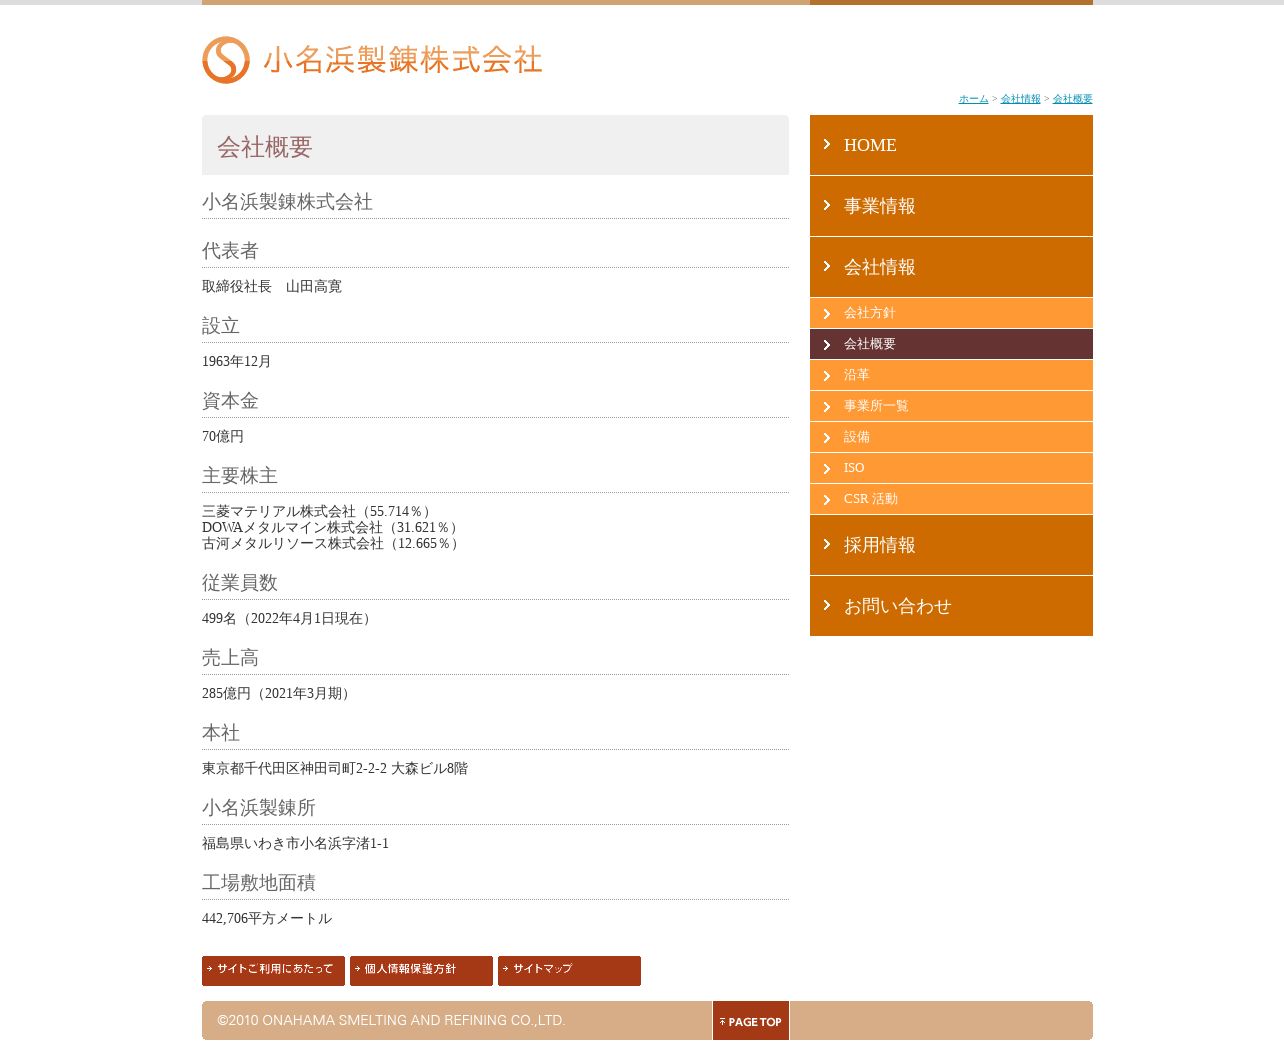Click the chevron arrow beside 採用情報

[x=827, y=544]
